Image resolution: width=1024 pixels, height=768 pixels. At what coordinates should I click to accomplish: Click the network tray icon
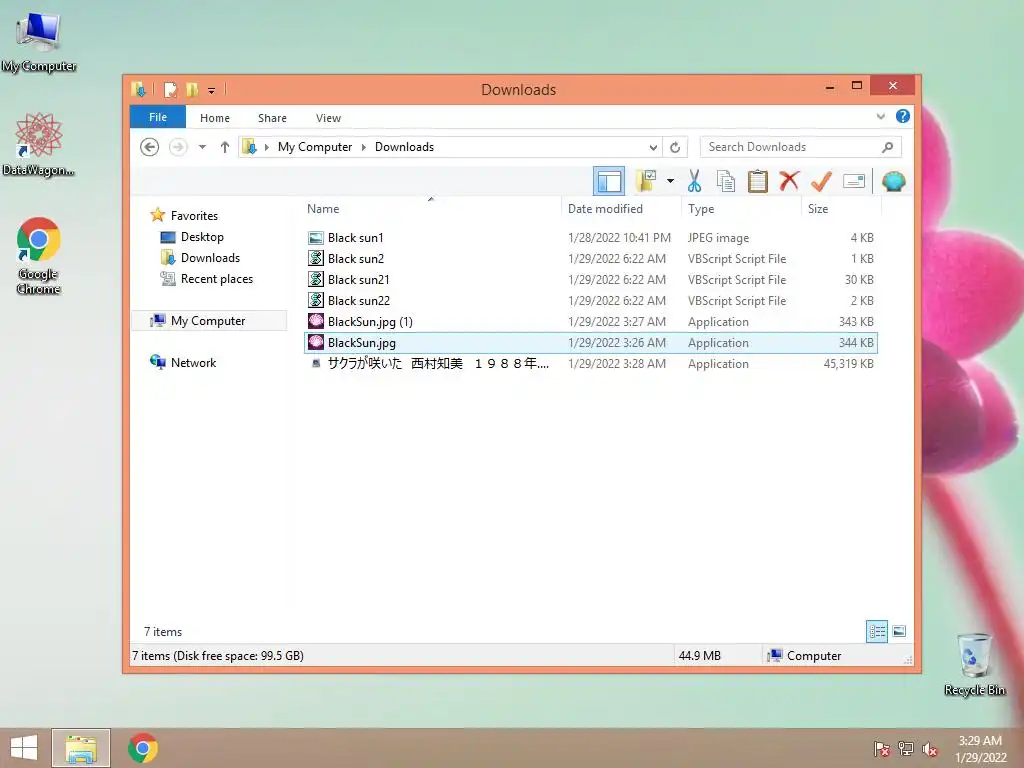(x=906, y=748)
